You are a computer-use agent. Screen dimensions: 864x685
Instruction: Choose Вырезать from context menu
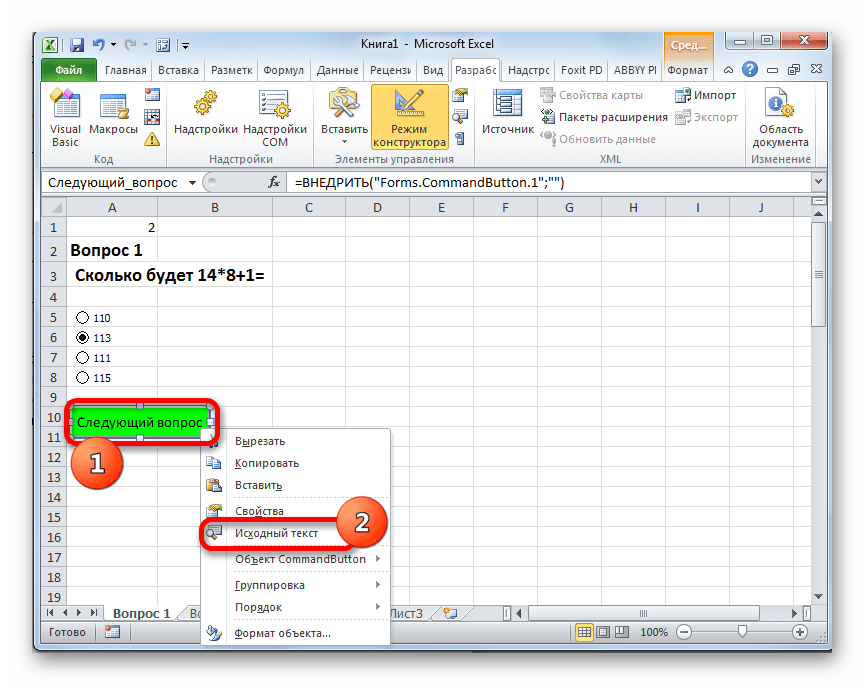(296, 441)
